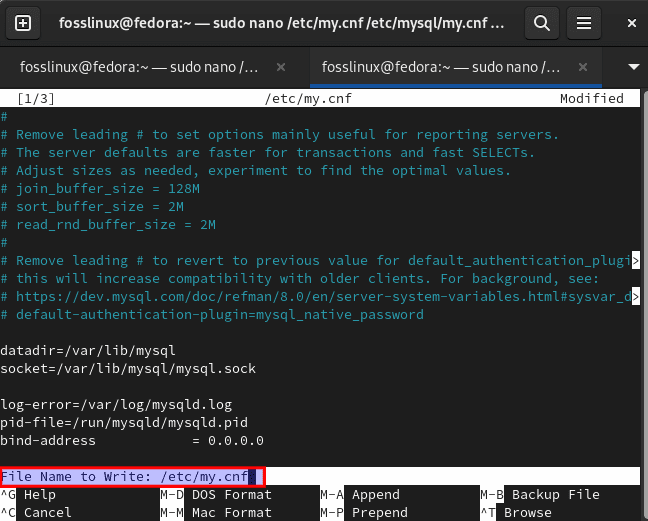Close the first terminal tab

(x=281, y=67)
